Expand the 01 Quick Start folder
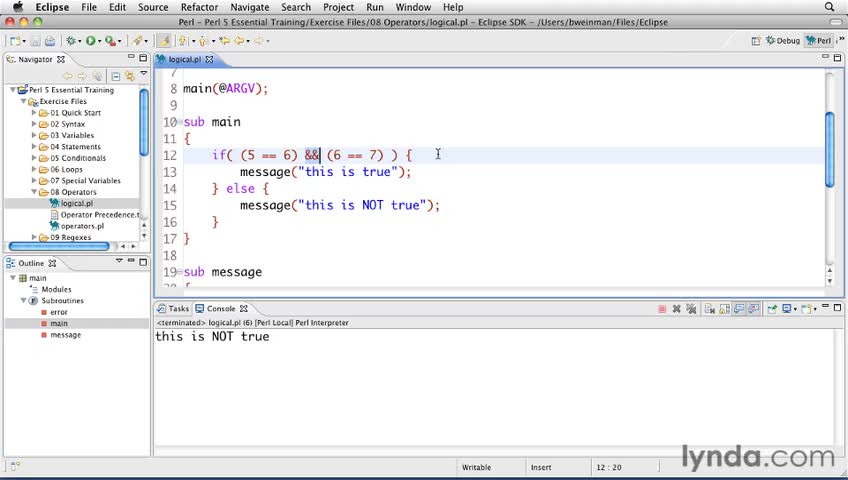Viewport: 848px width, 480px height. point(34,112)
